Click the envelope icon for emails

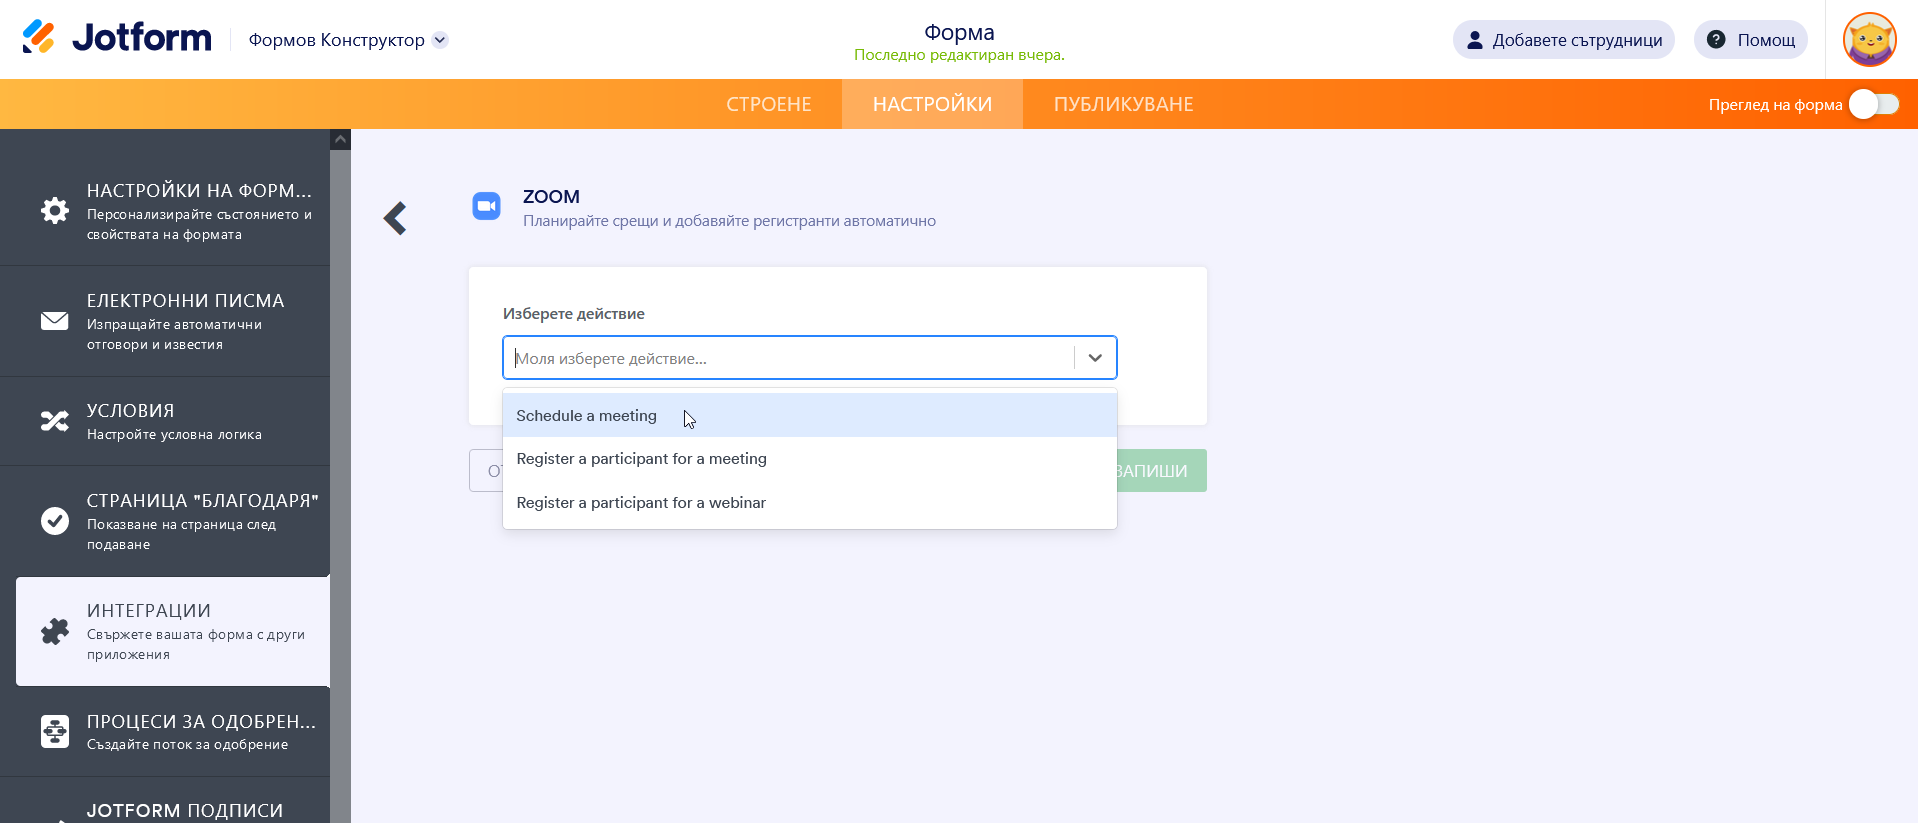coord(55,321)
